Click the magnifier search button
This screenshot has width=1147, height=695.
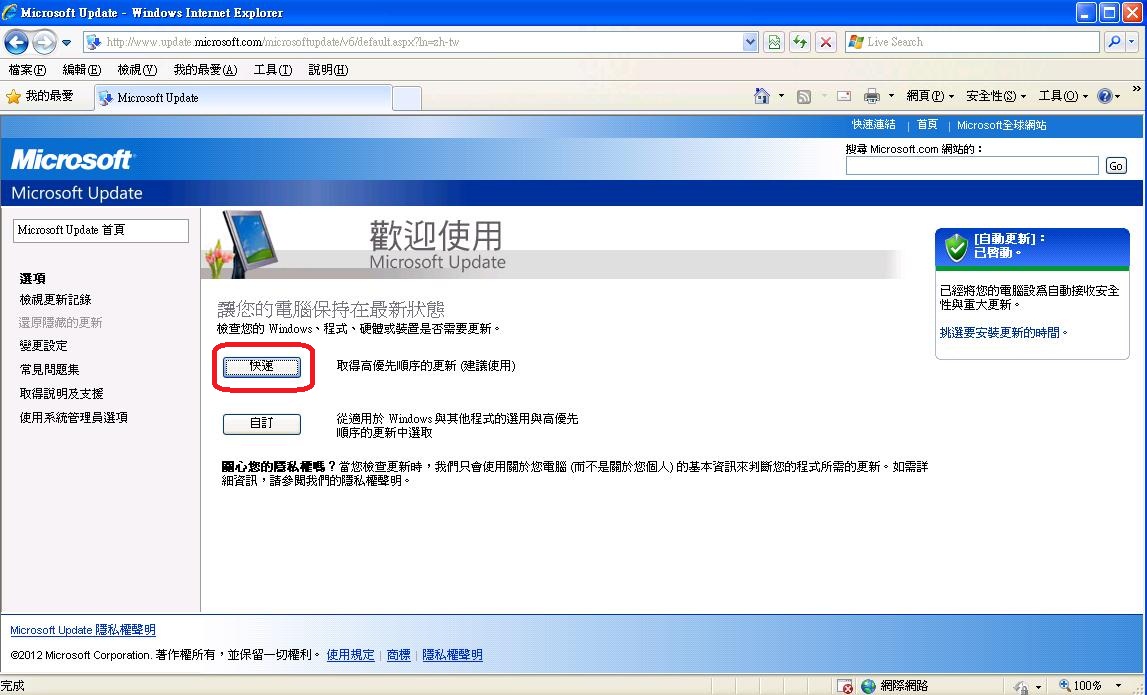1113,42
